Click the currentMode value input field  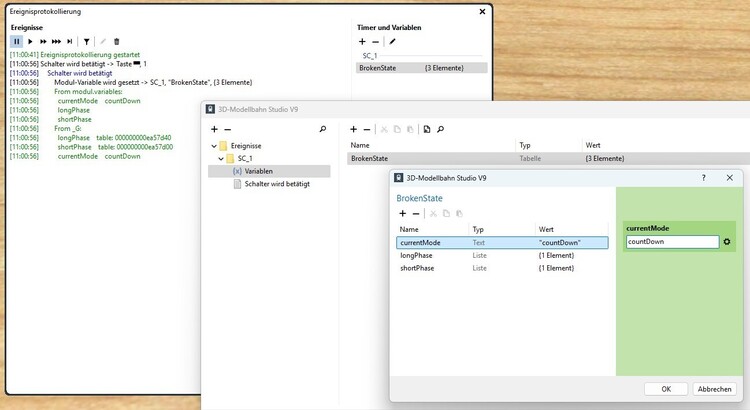click(672, 242)
